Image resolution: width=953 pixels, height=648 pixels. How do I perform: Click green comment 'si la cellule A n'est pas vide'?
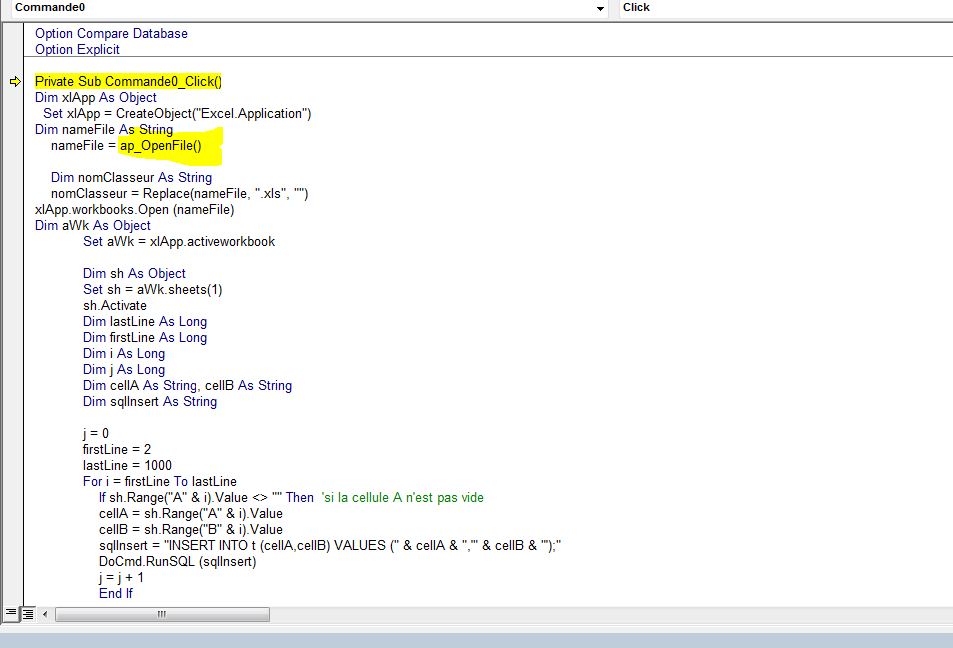[402, 497]
